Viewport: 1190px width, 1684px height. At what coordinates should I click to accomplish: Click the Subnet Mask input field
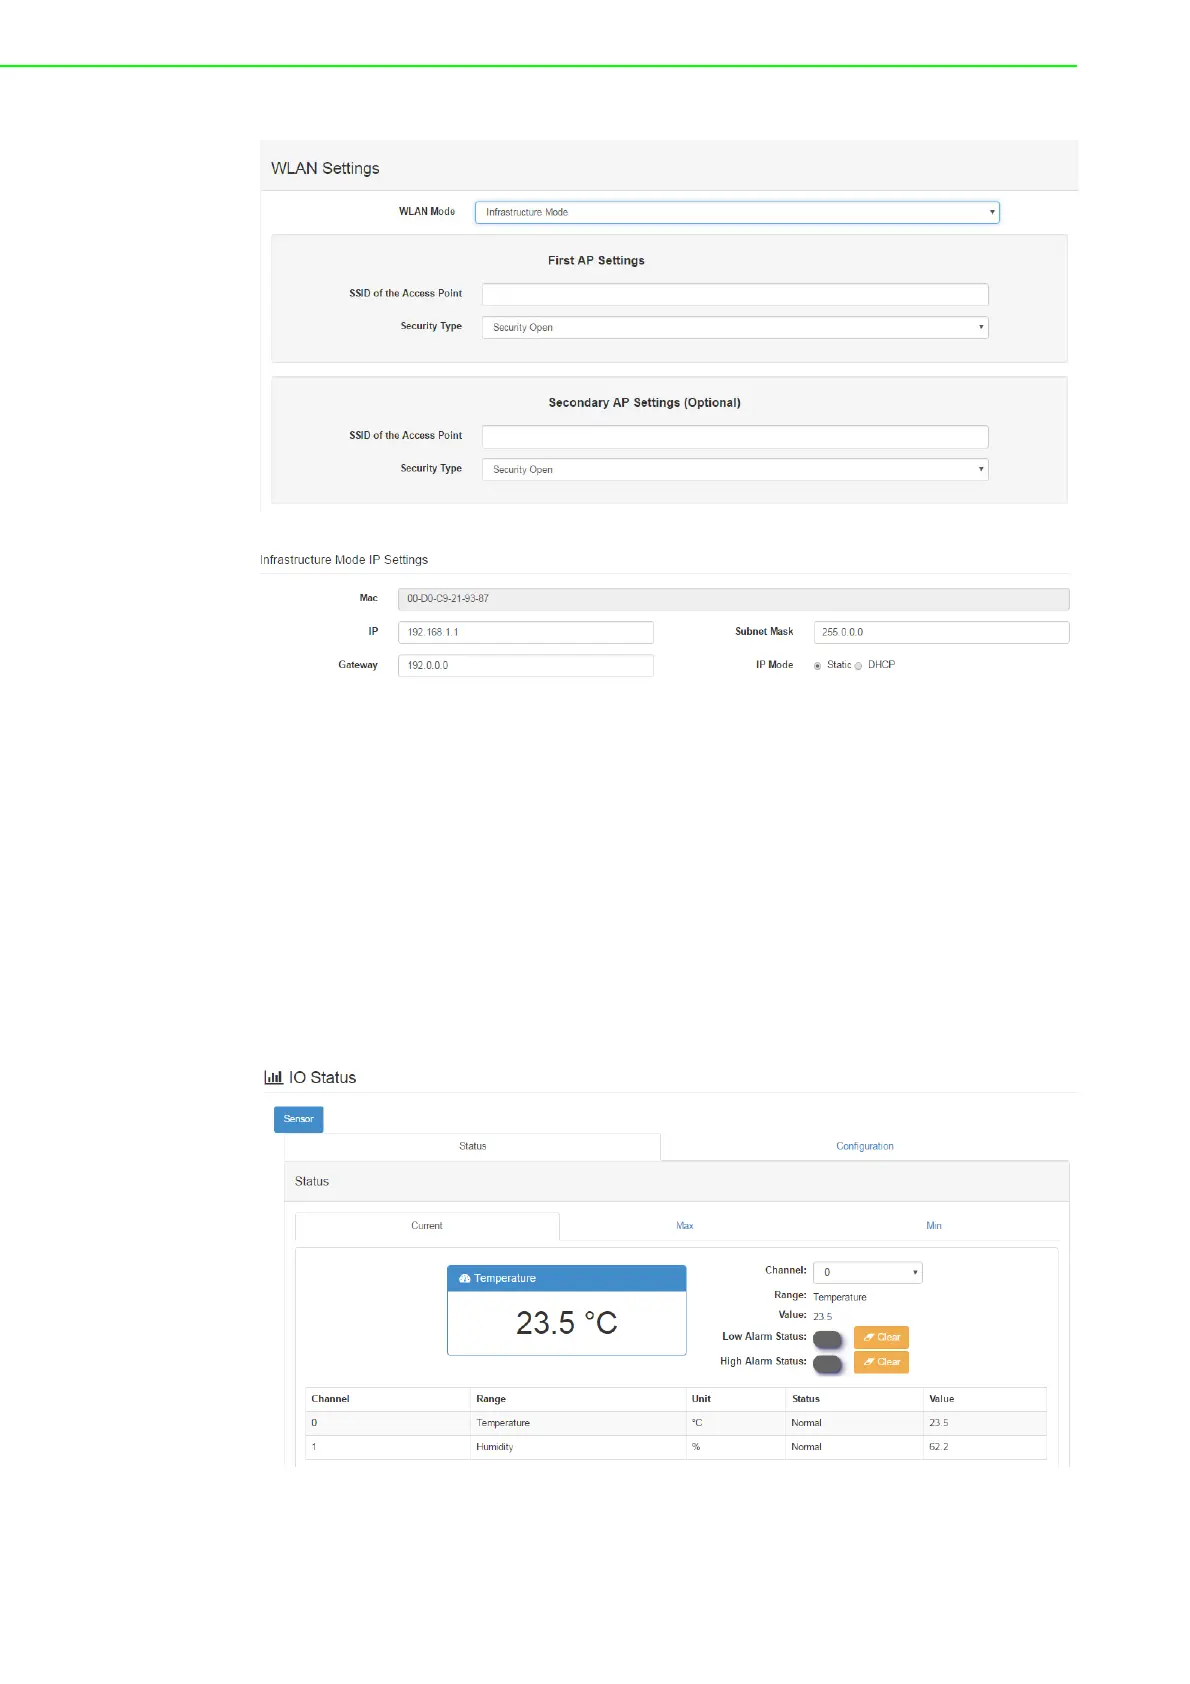tap(940, 633)
